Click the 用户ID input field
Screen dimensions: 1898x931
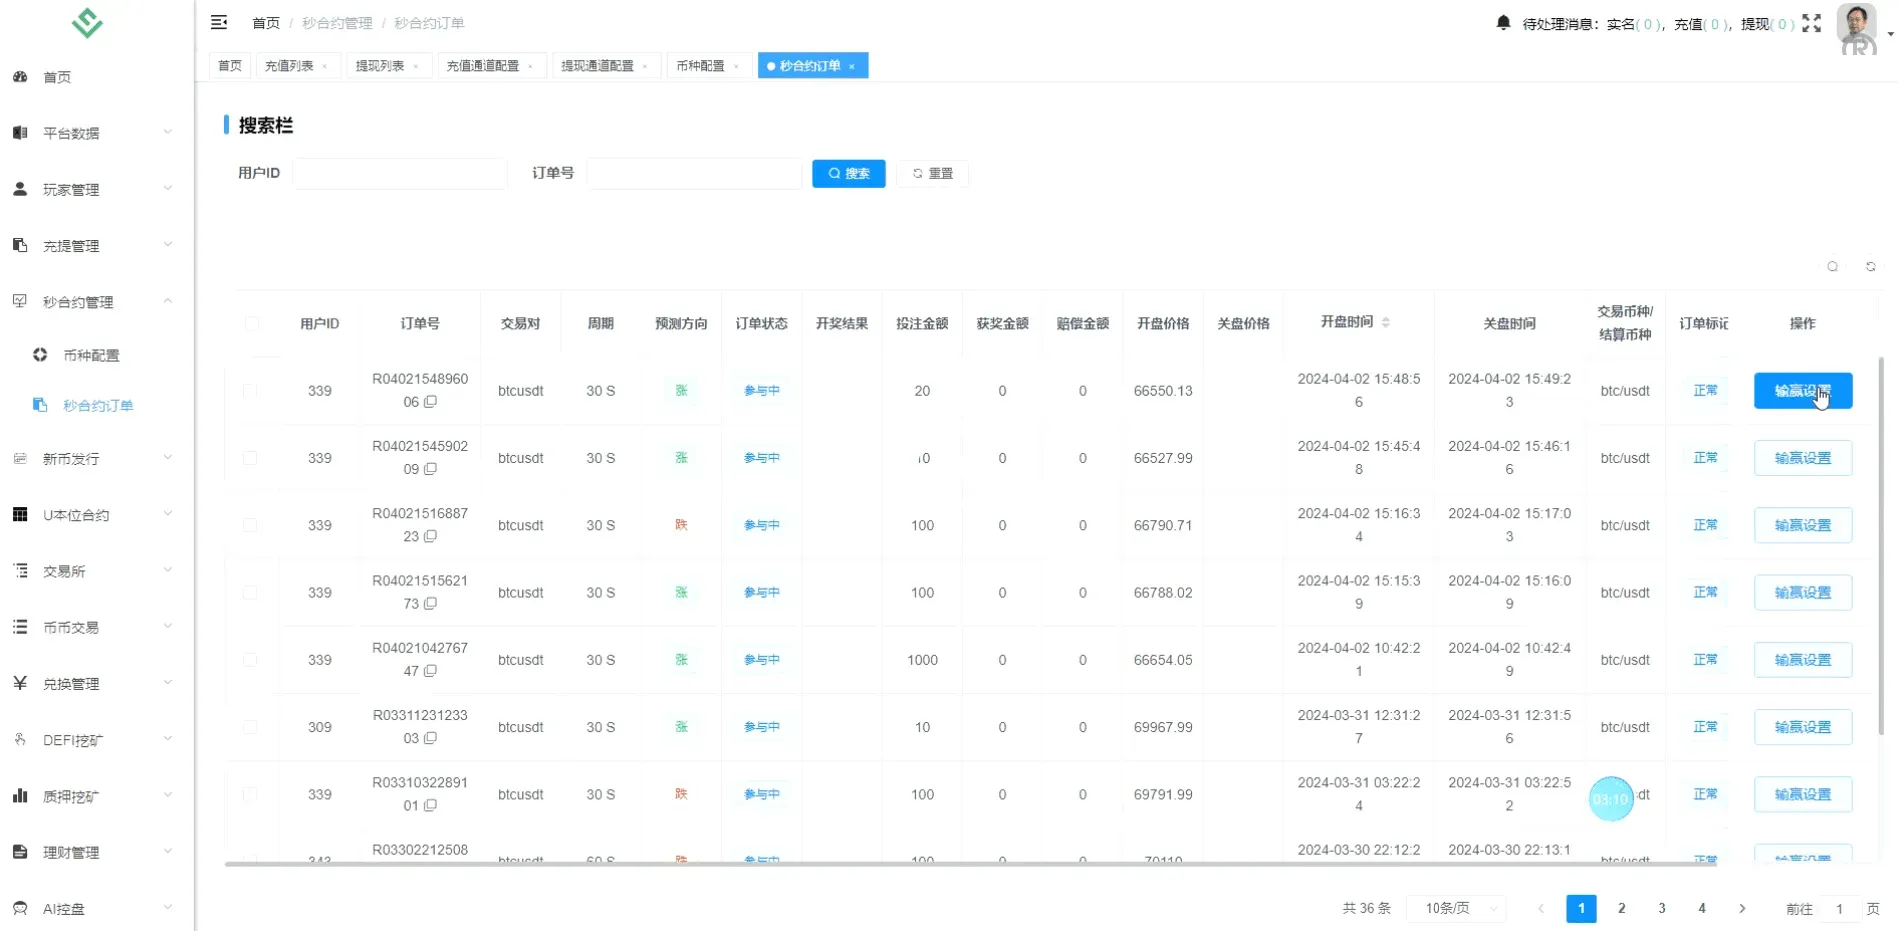coord(400,173)
